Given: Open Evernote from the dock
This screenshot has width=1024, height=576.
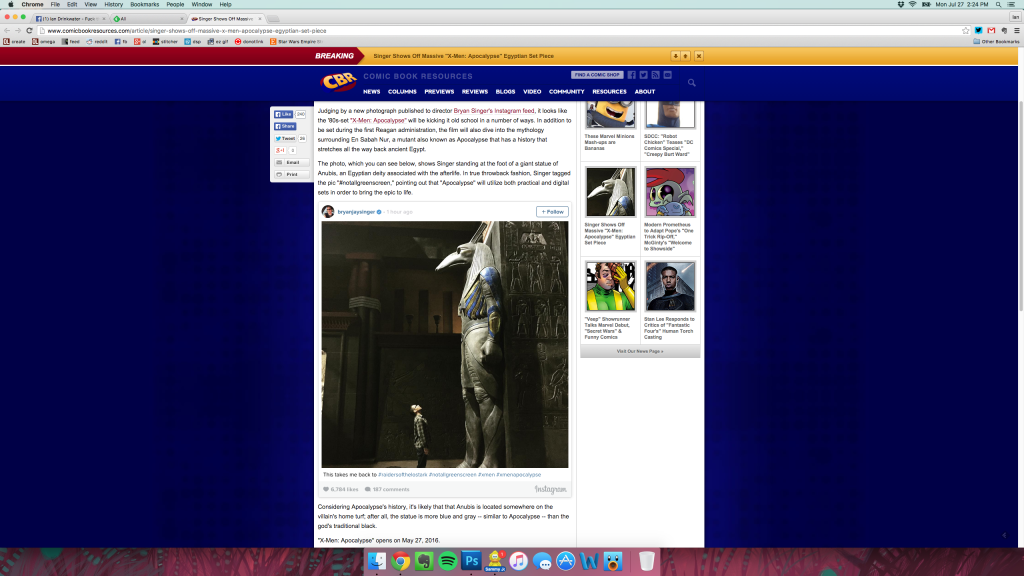Looking at the screenshot, I should pos(424,561).
